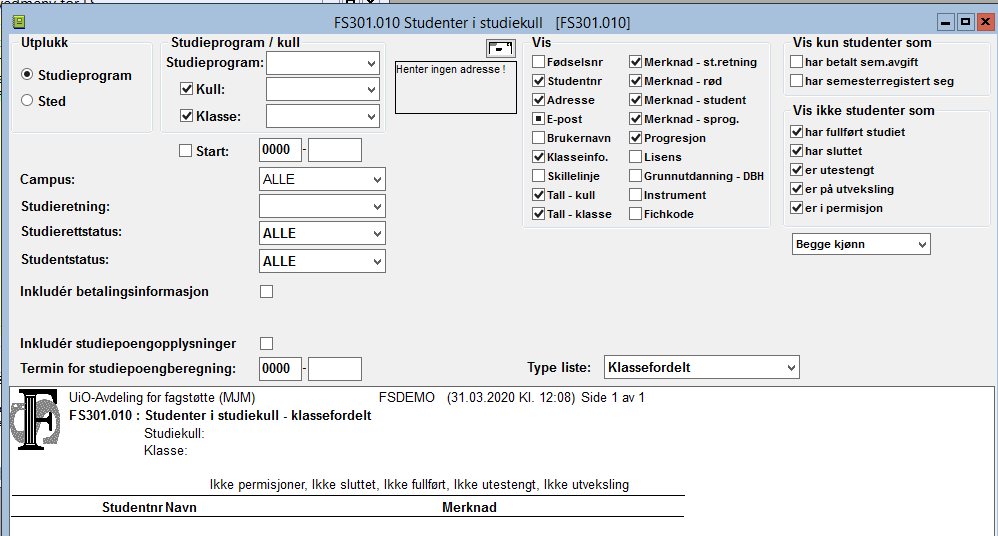Click the Merknad column header in report
The image size is (998, 536).
(x=470, y=507)
